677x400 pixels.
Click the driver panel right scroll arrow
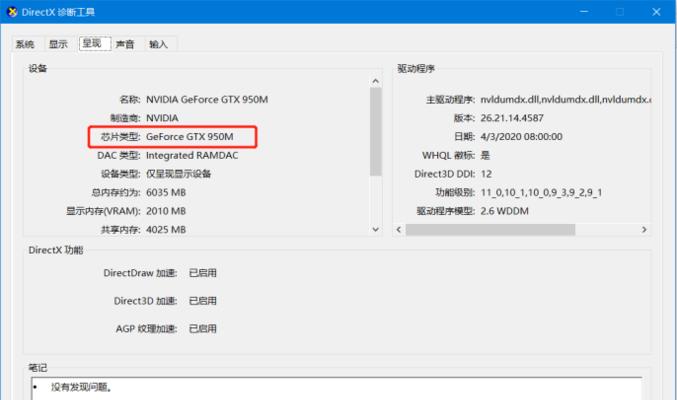[644, 229]
